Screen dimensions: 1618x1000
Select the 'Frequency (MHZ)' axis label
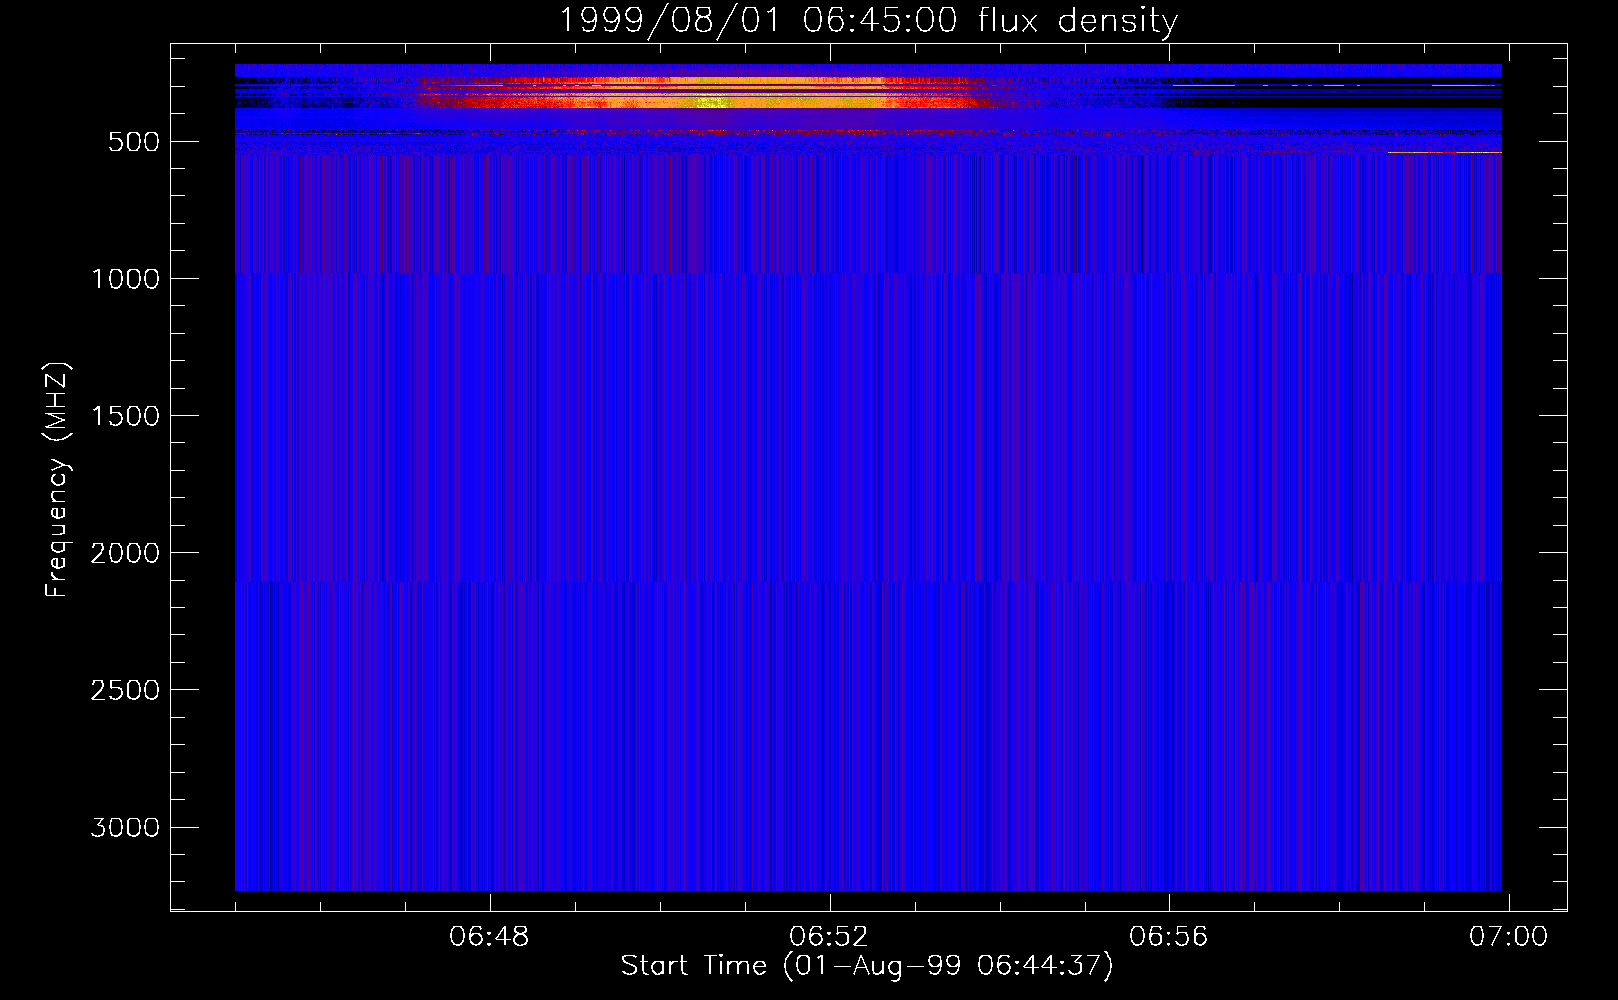[x=57, y=480]
